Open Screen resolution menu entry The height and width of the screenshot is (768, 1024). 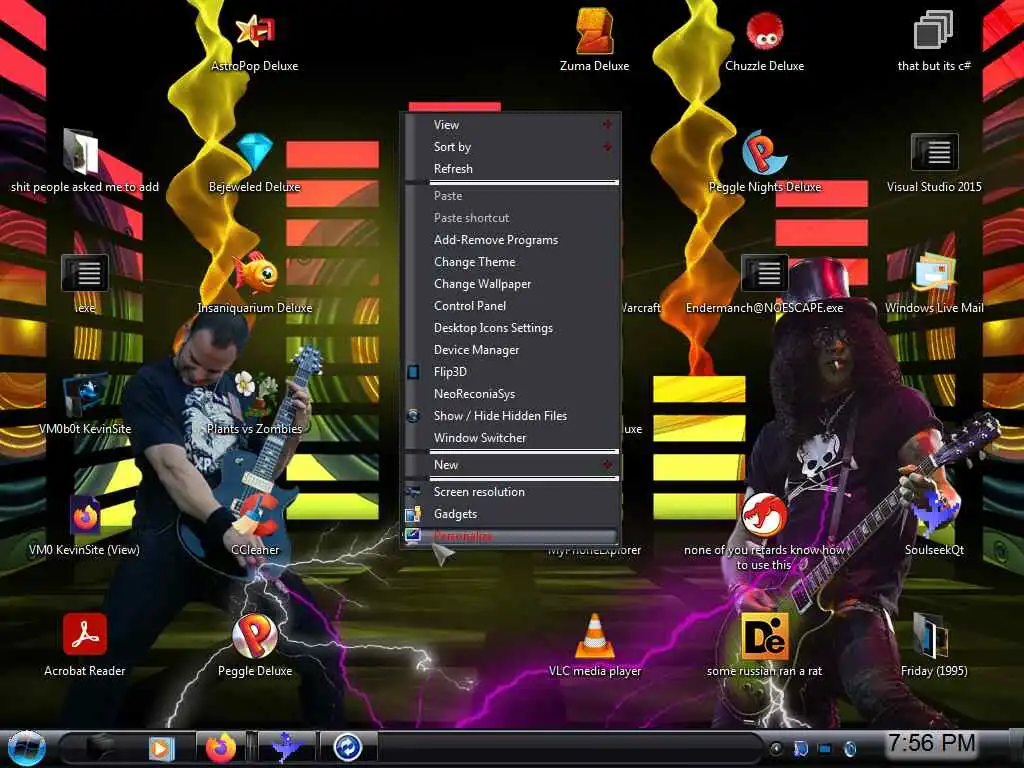(512, 492)
